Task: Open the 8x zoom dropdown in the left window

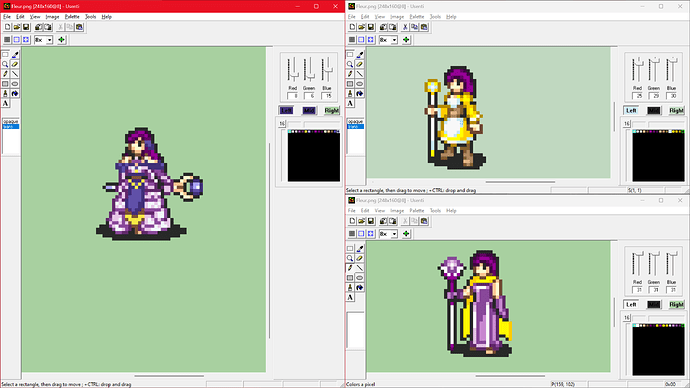Action: [50, 40]
